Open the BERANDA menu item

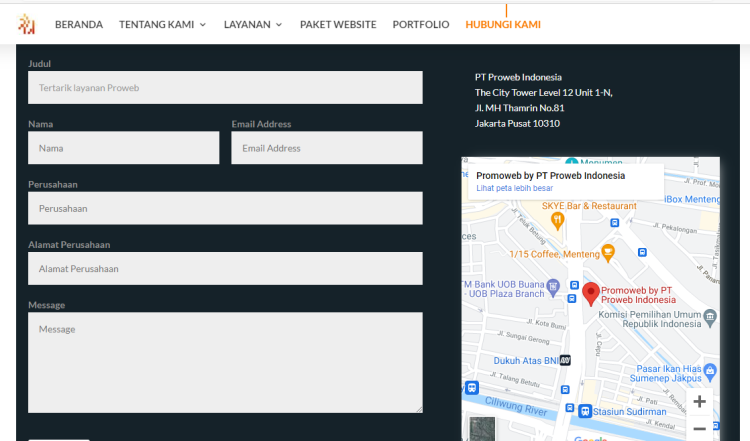tap(79, 24)
